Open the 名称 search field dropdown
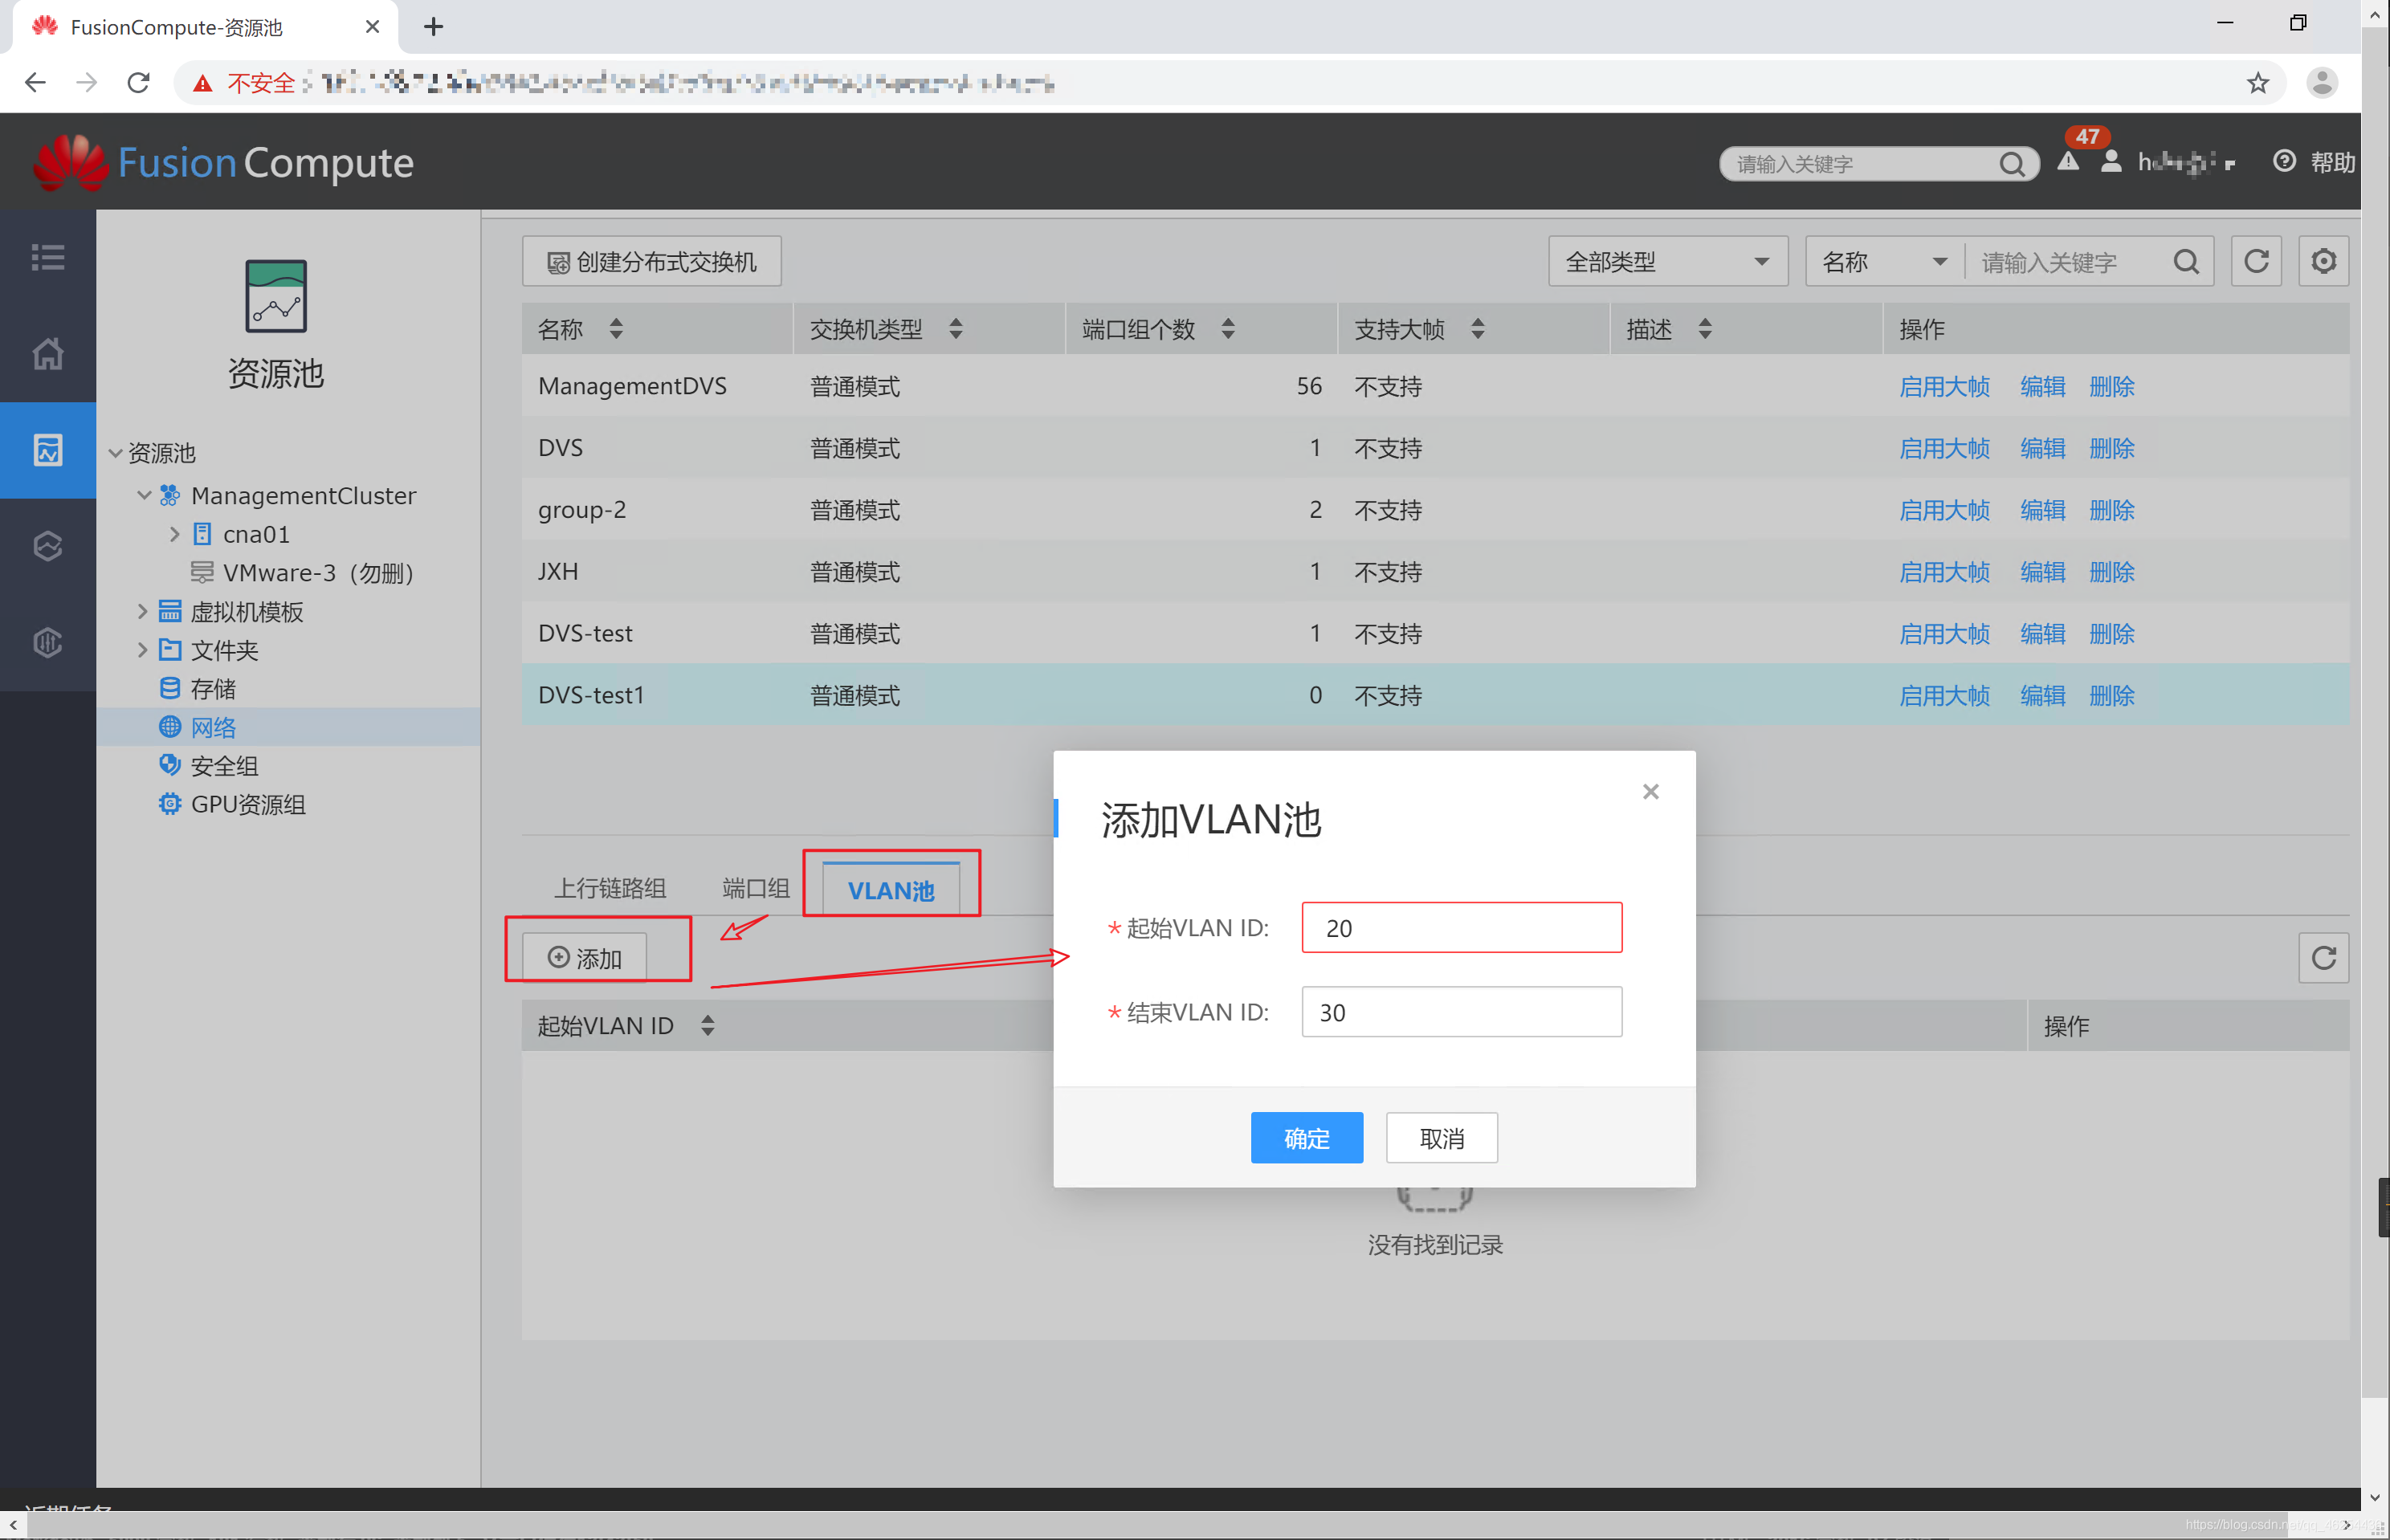The height and width of the screenshot is (1540, 2390). [1885, 262]
